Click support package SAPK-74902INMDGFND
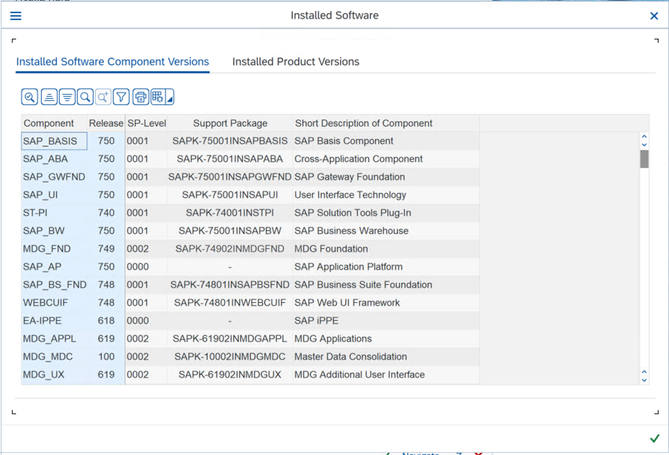Screen dimensions: 669x455 point(230,248)
